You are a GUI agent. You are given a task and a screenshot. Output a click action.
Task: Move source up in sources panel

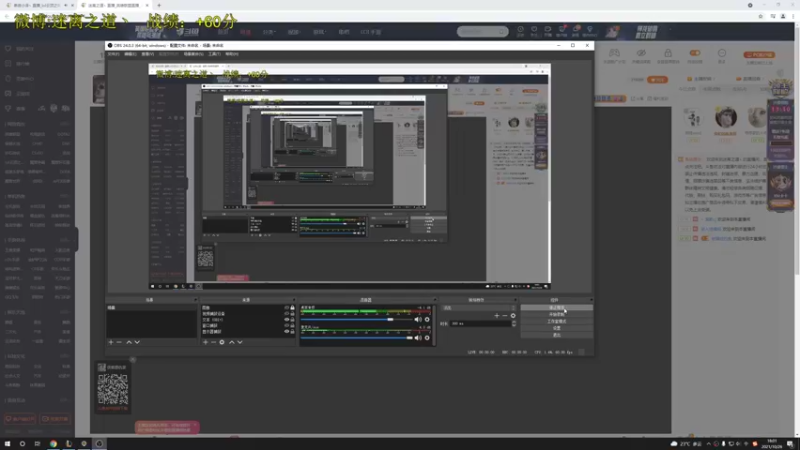point(232,342)
